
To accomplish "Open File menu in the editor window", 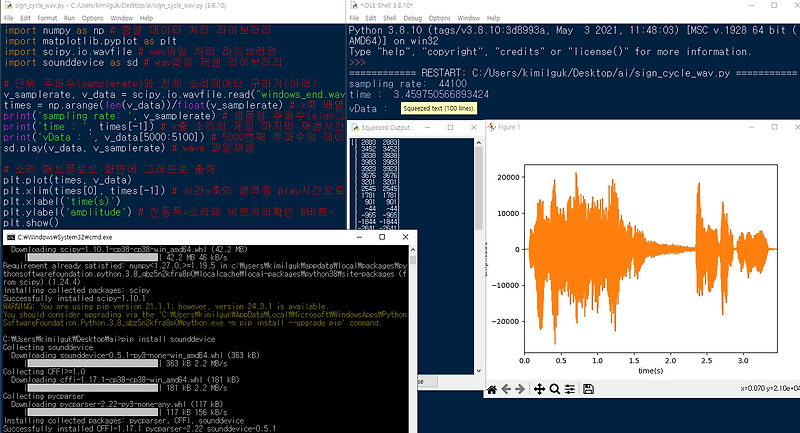I will 9,18.
